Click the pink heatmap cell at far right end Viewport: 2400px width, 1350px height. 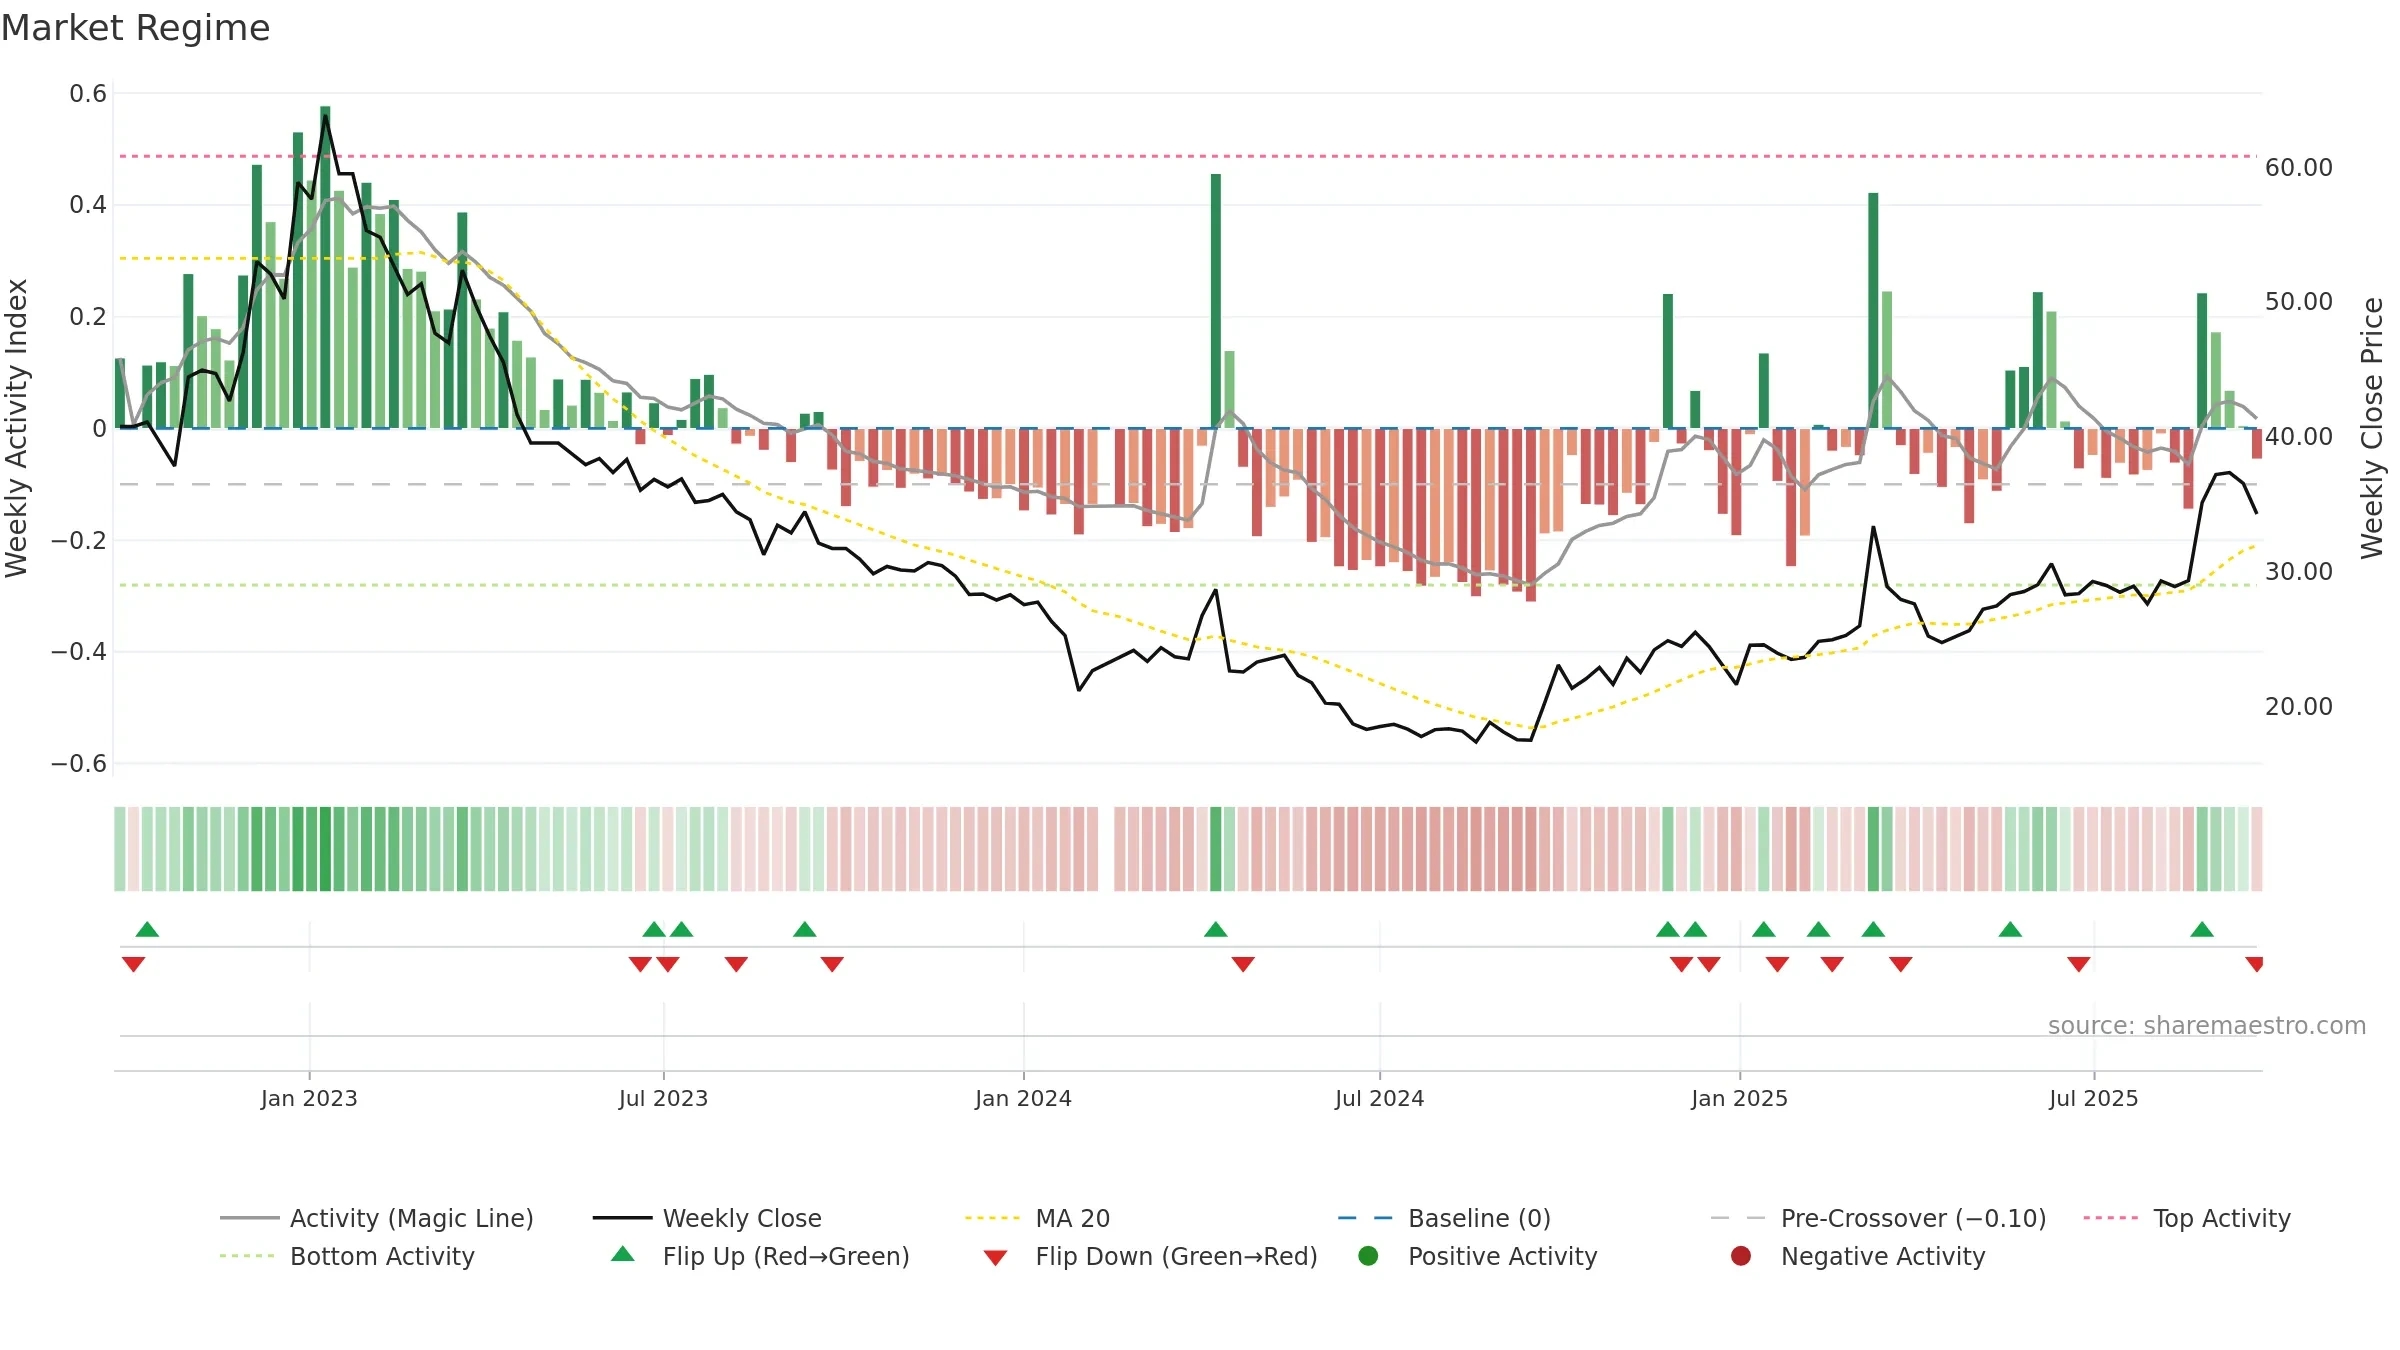(x=2256, y=849)
